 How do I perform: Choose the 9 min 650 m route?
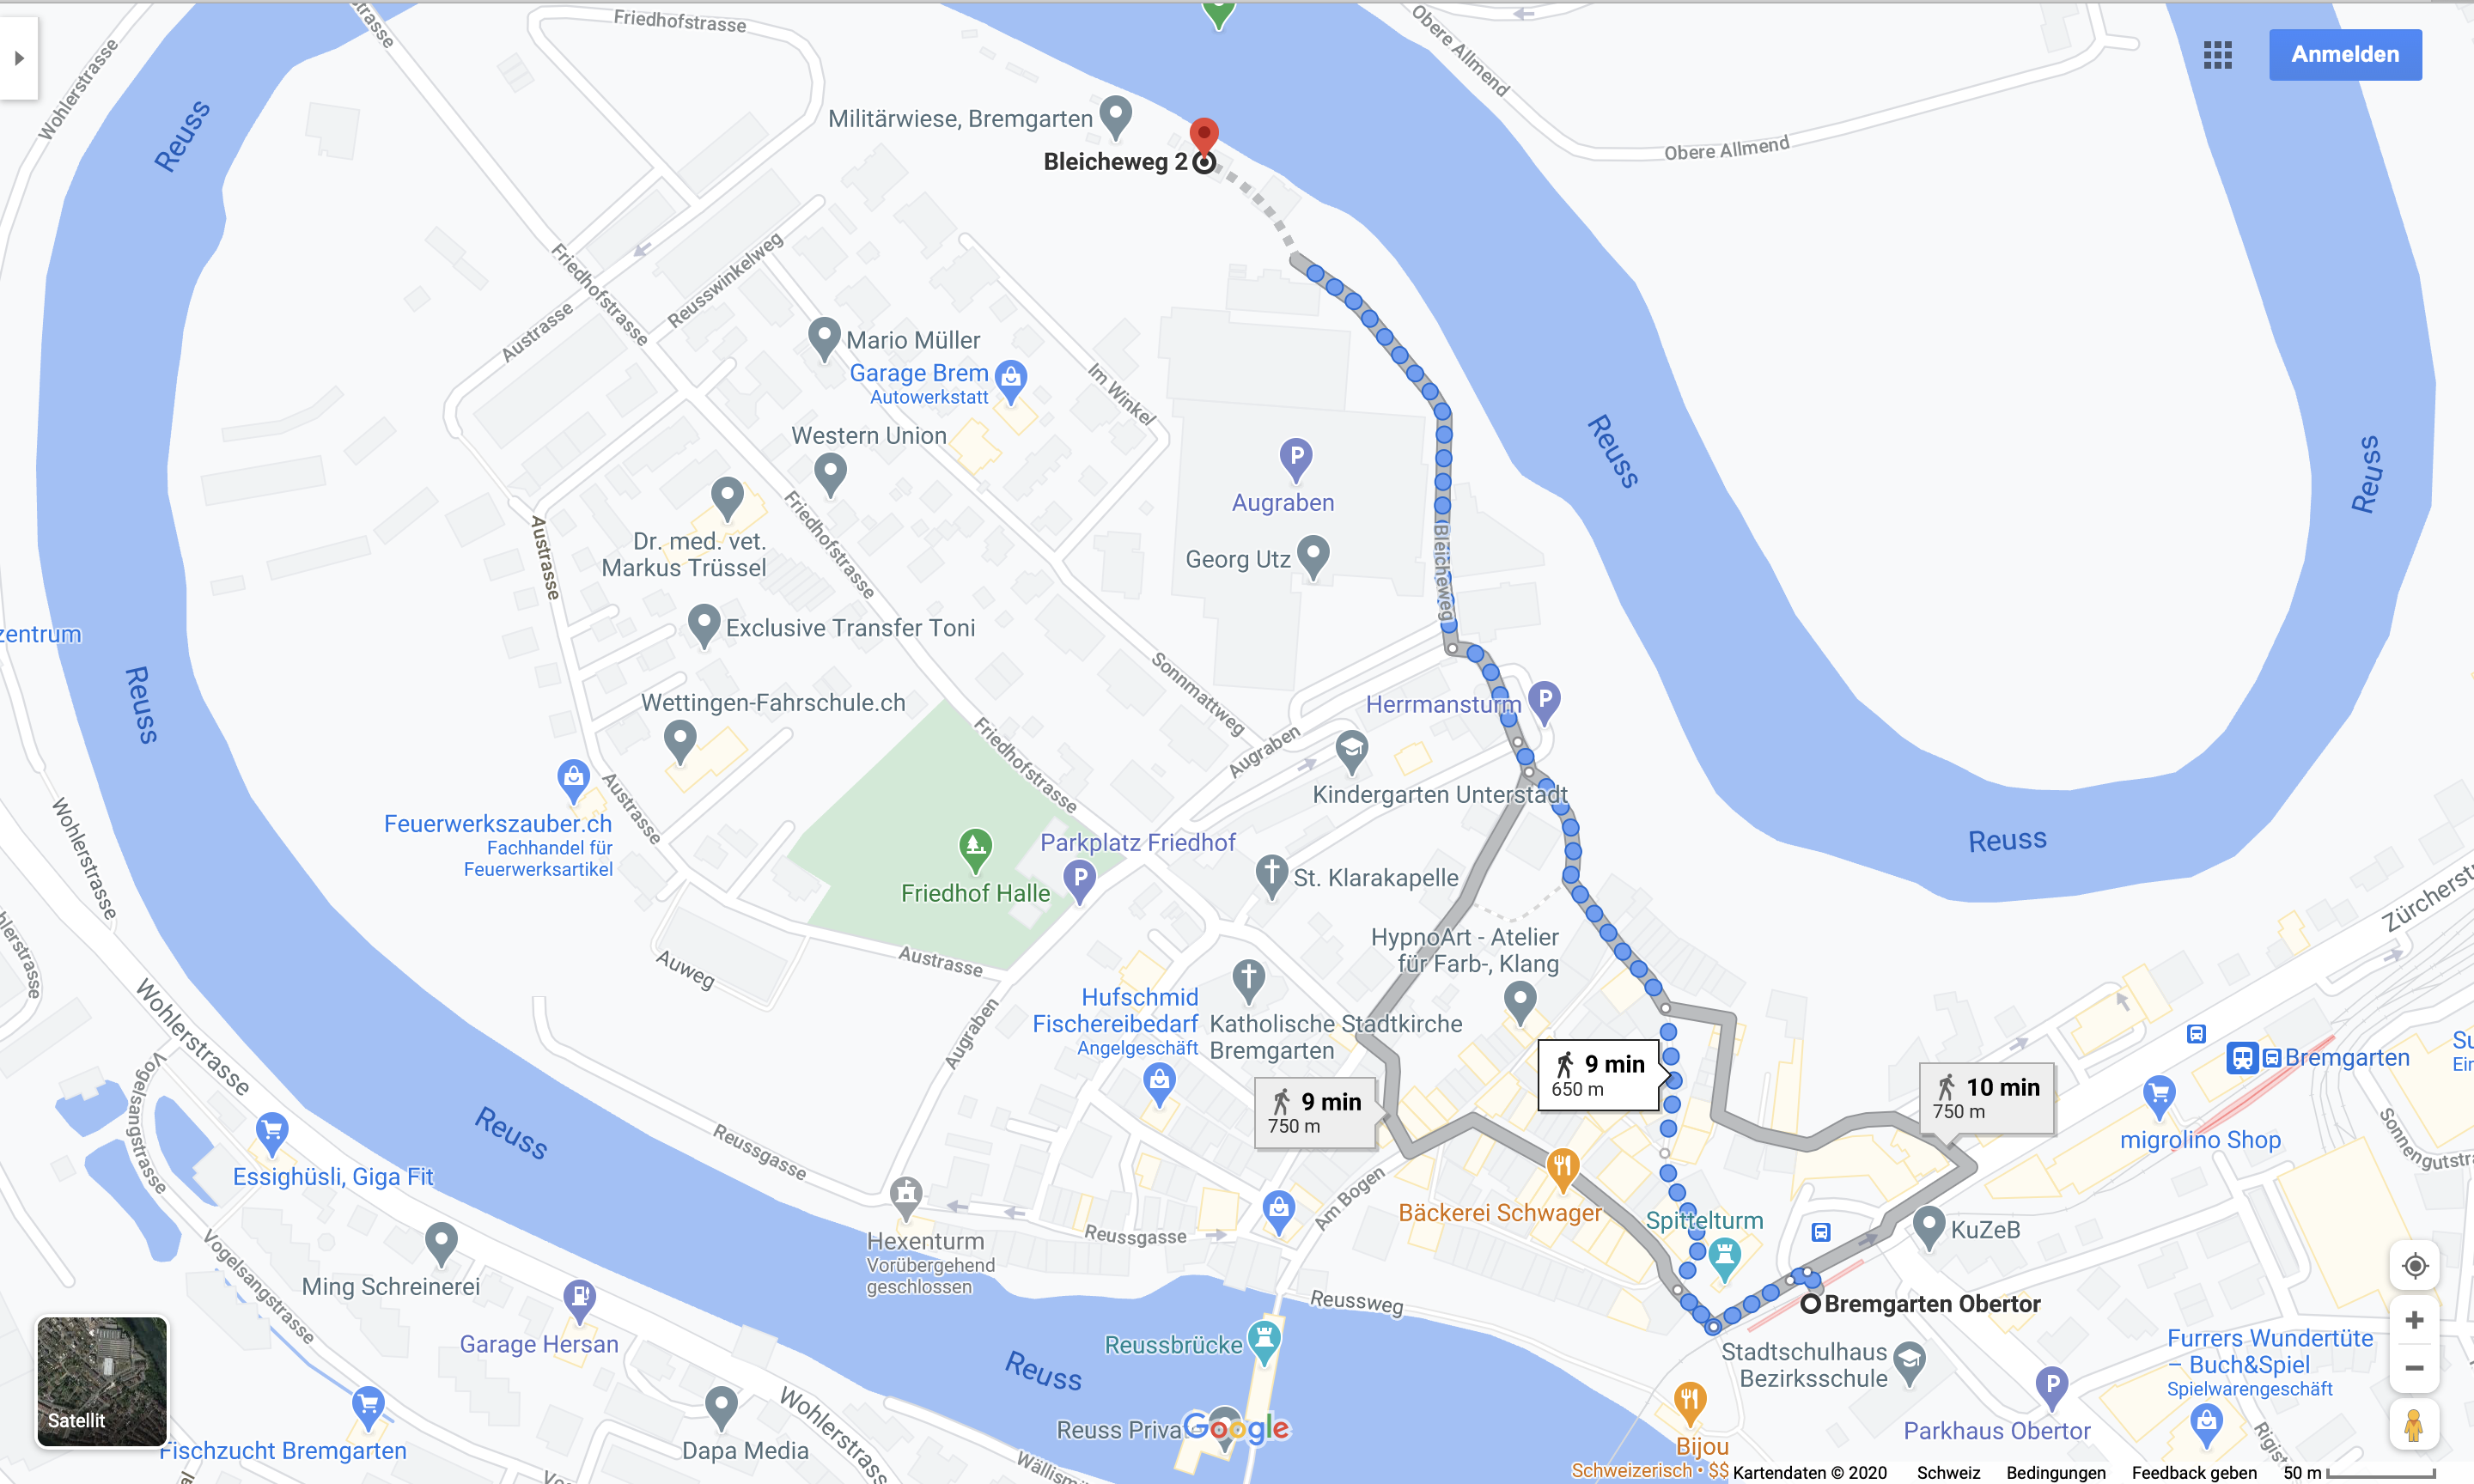pos(1598,1075)
